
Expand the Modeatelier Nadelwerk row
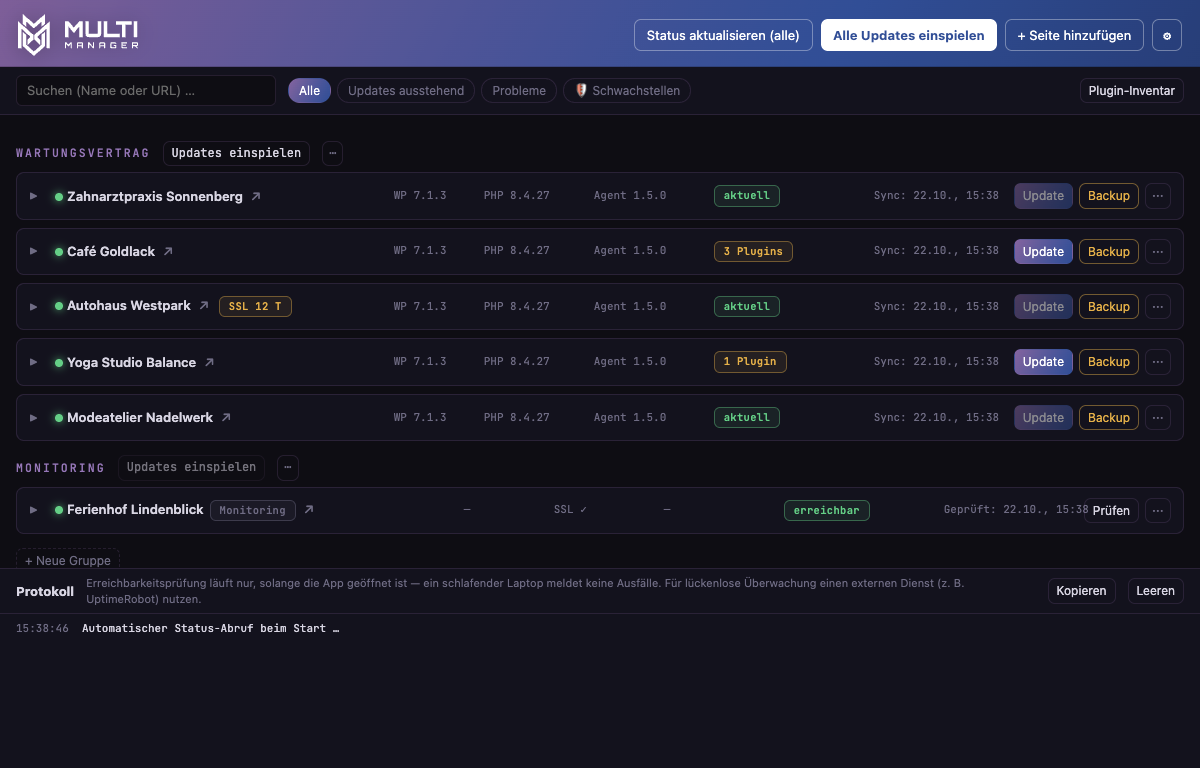click(33, 418)
